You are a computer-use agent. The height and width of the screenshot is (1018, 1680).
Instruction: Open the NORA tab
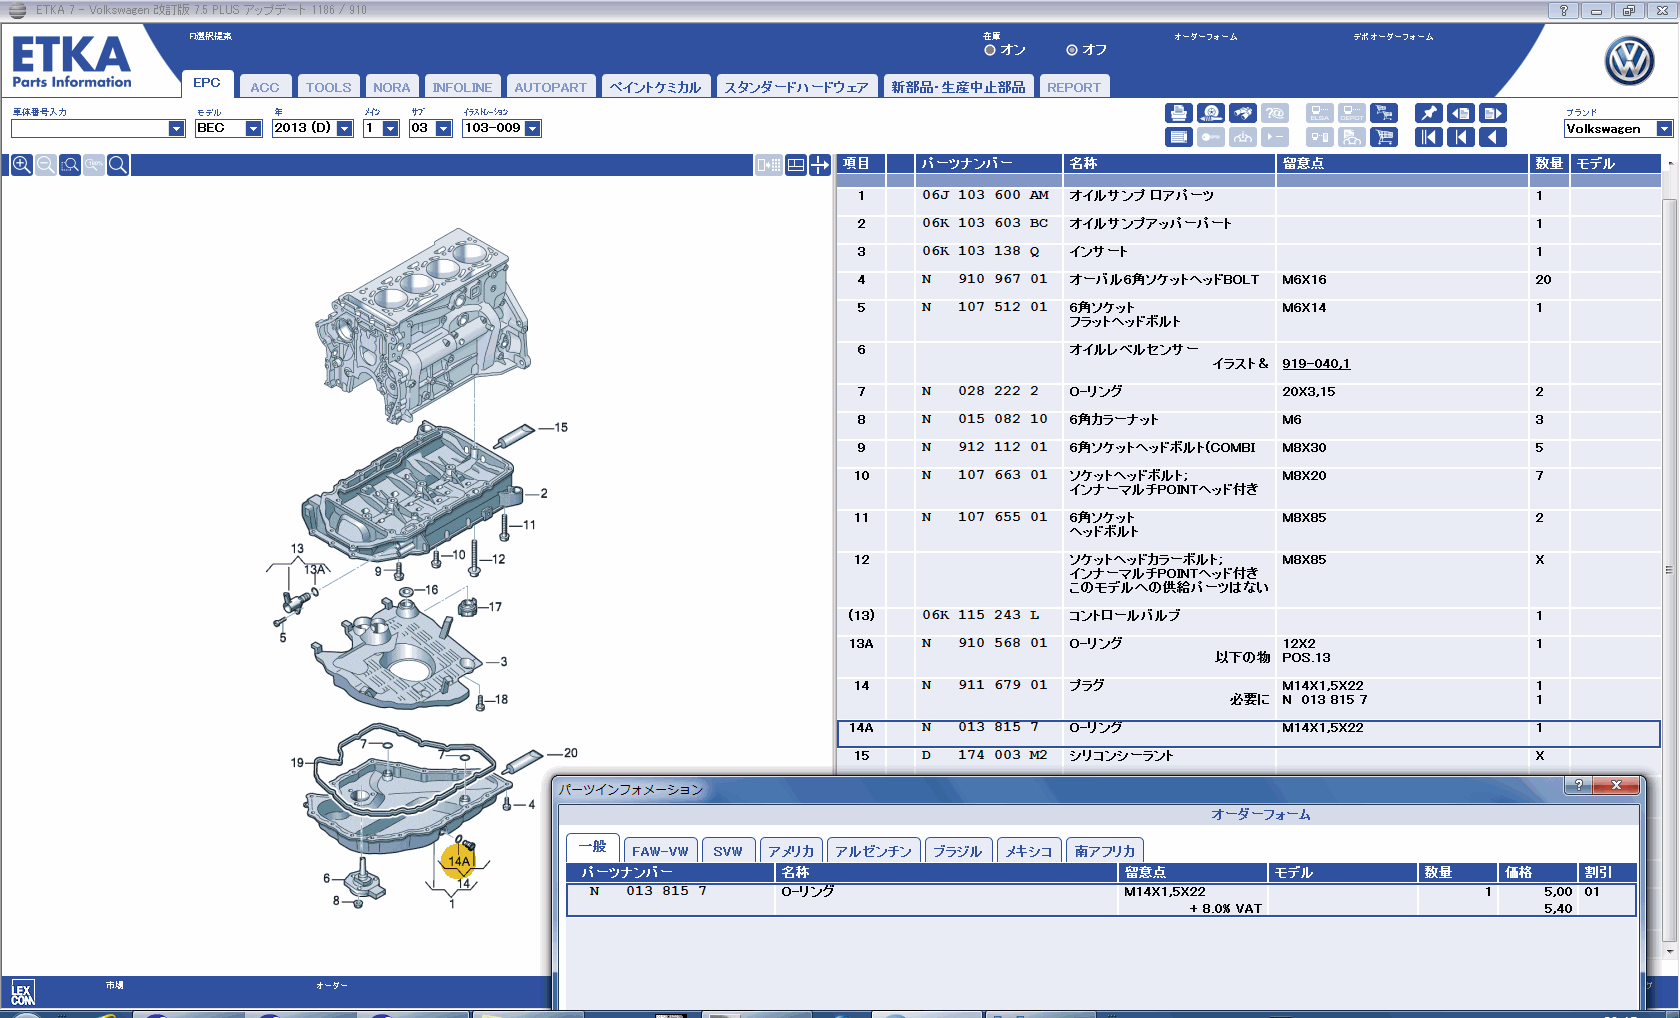point(392,87)
